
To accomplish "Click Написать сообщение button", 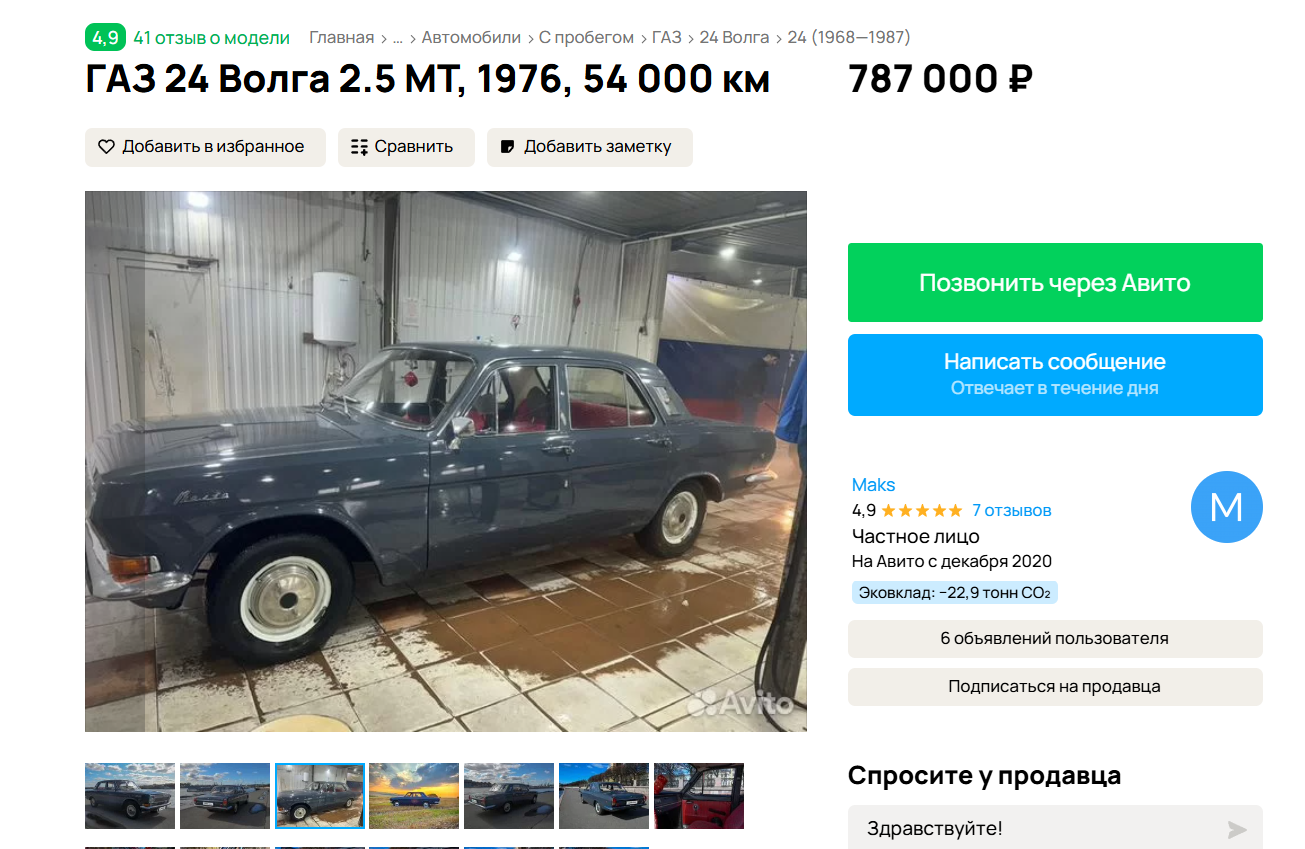I will pyautogui.click(x=1055, y=374).
